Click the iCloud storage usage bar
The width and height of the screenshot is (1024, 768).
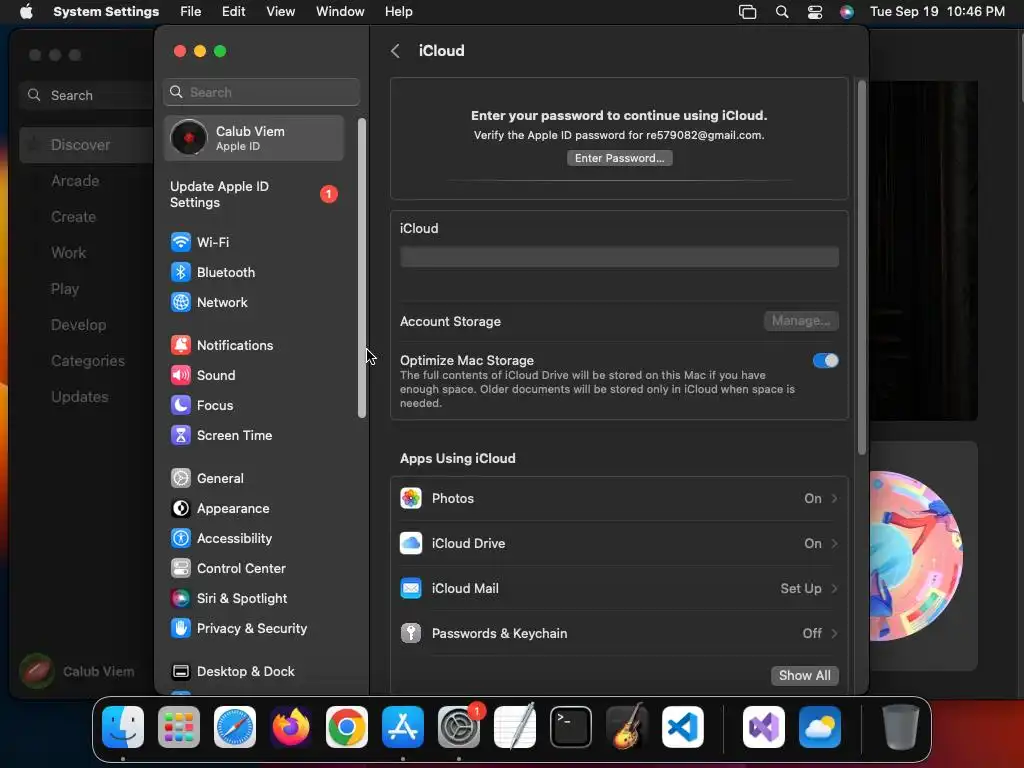[x=619, y=257]
